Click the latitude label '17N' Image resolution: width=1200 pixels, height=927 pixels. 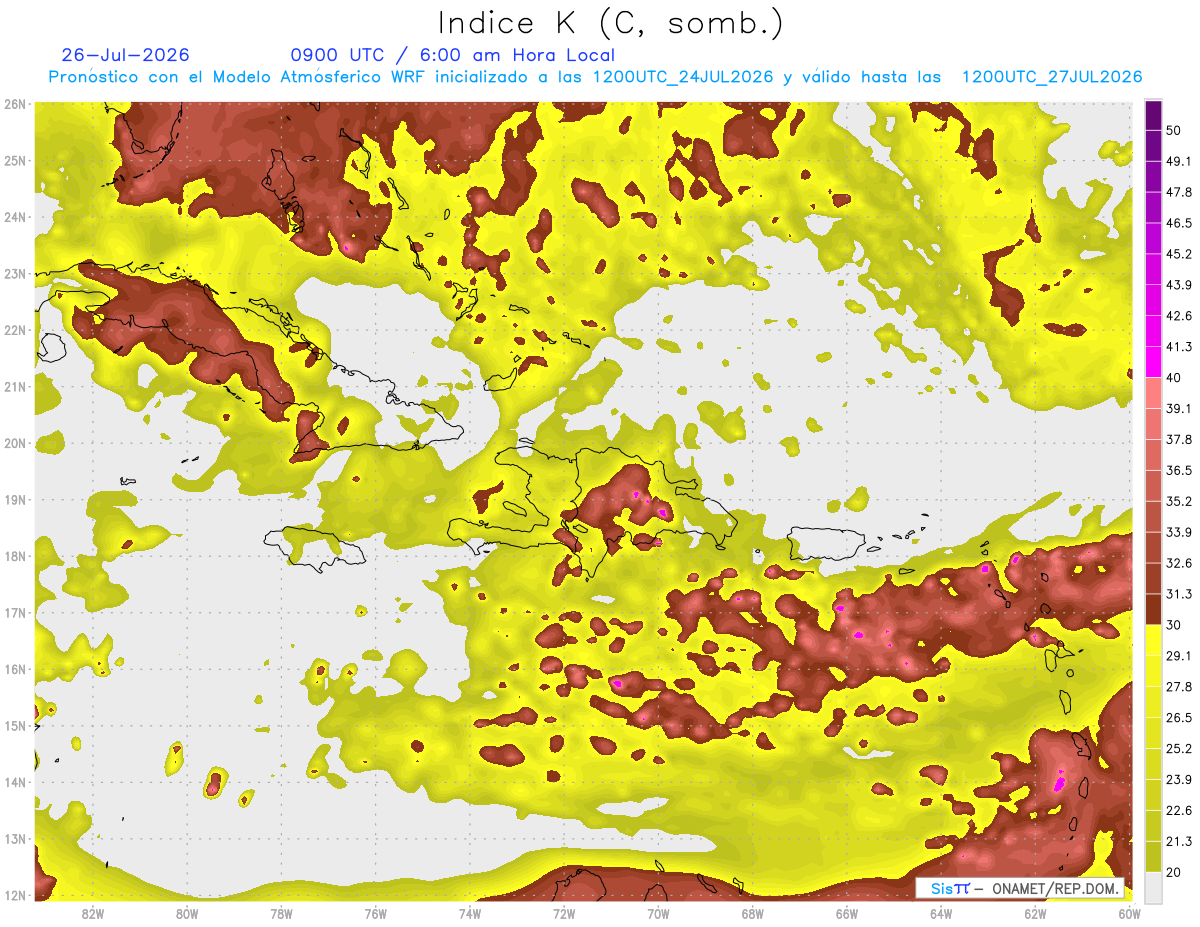coord(14,613)
